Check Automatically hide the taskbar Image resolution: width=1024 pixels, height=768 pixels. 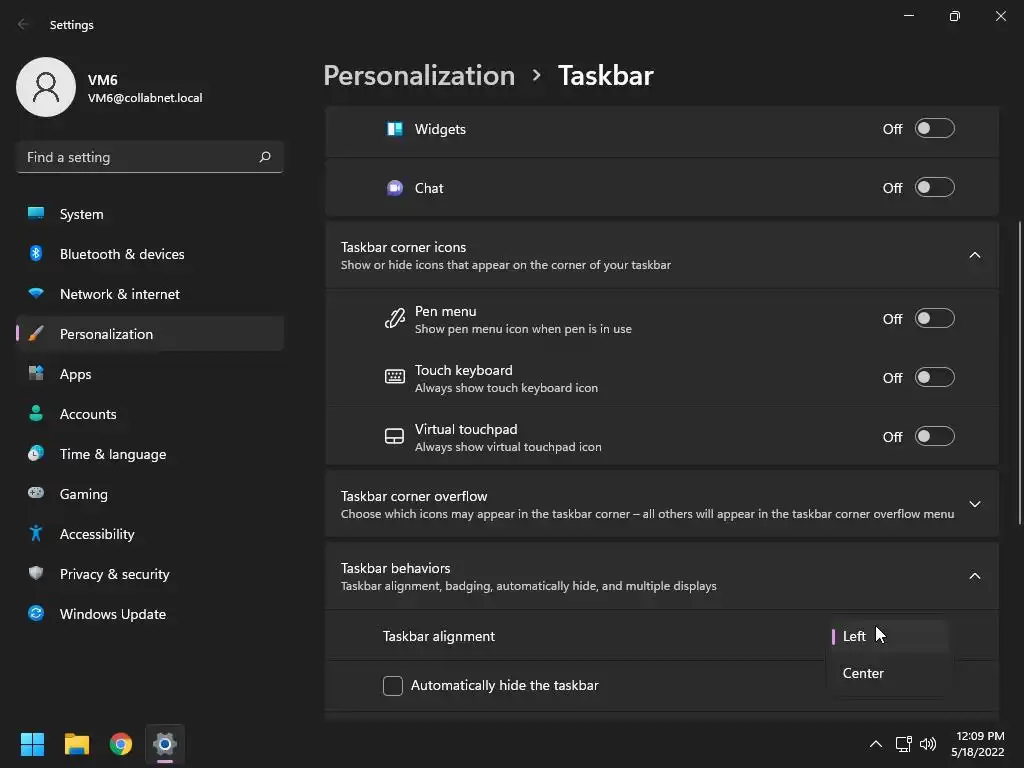click(x=393, y=686)
